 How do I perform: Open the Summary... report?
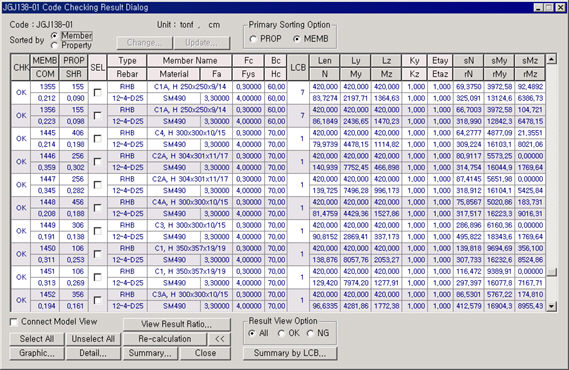[150, 353]
